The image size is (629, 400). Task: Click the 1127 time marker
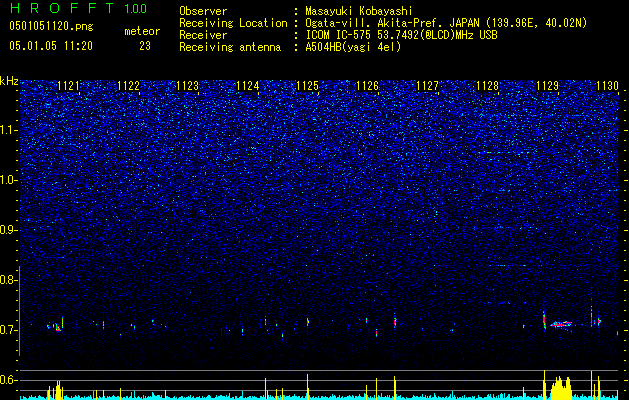coord(428,86)
